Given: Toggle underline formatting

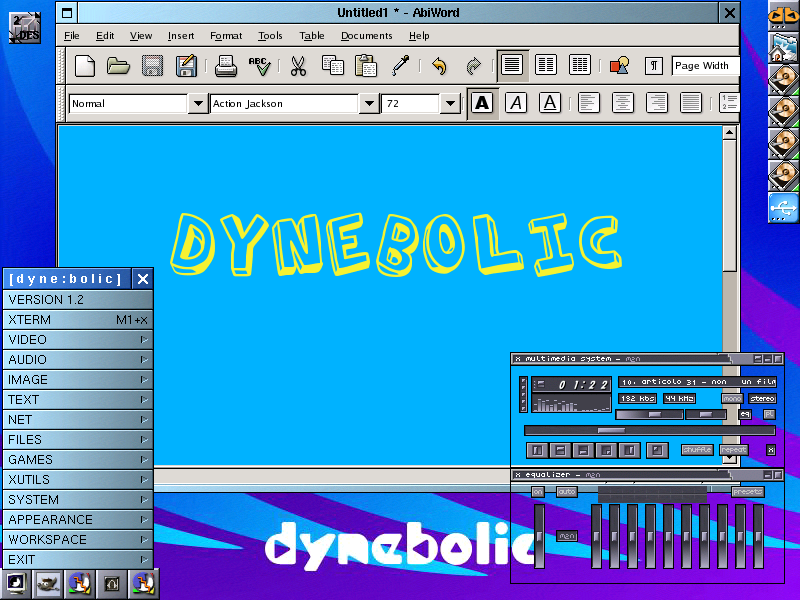Looking at the screenshot, I should pyautogui.click(x=549, y=103).
